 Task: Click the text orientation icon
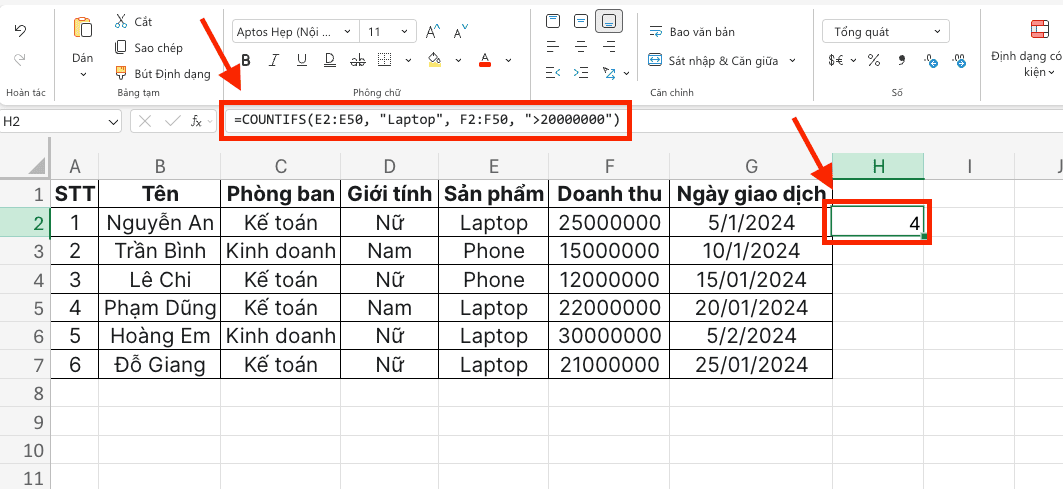click(609, 73)
